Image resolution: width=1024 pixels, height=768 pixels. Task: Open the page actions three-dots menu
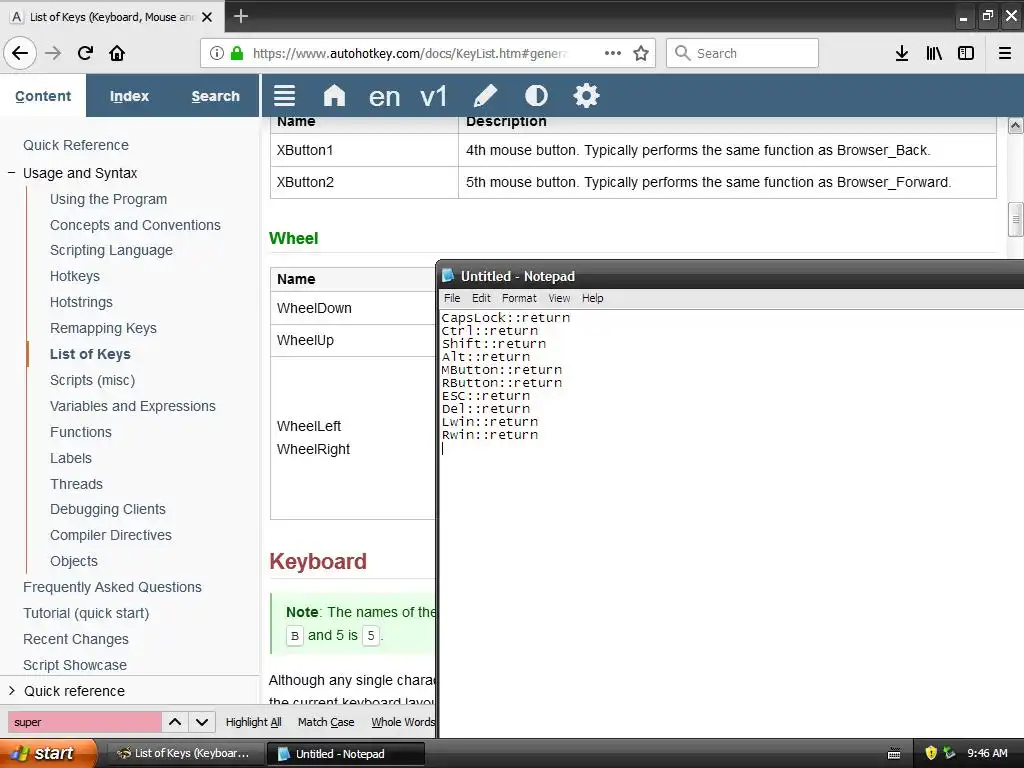tap(613, 53)
